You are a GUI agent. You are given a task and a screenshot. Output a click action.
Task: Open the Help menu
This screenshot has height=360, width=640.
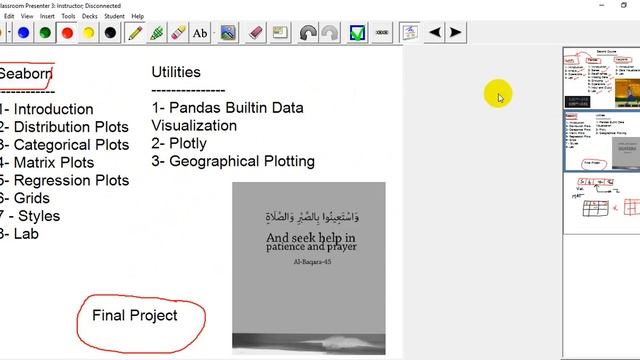point(138,16)
